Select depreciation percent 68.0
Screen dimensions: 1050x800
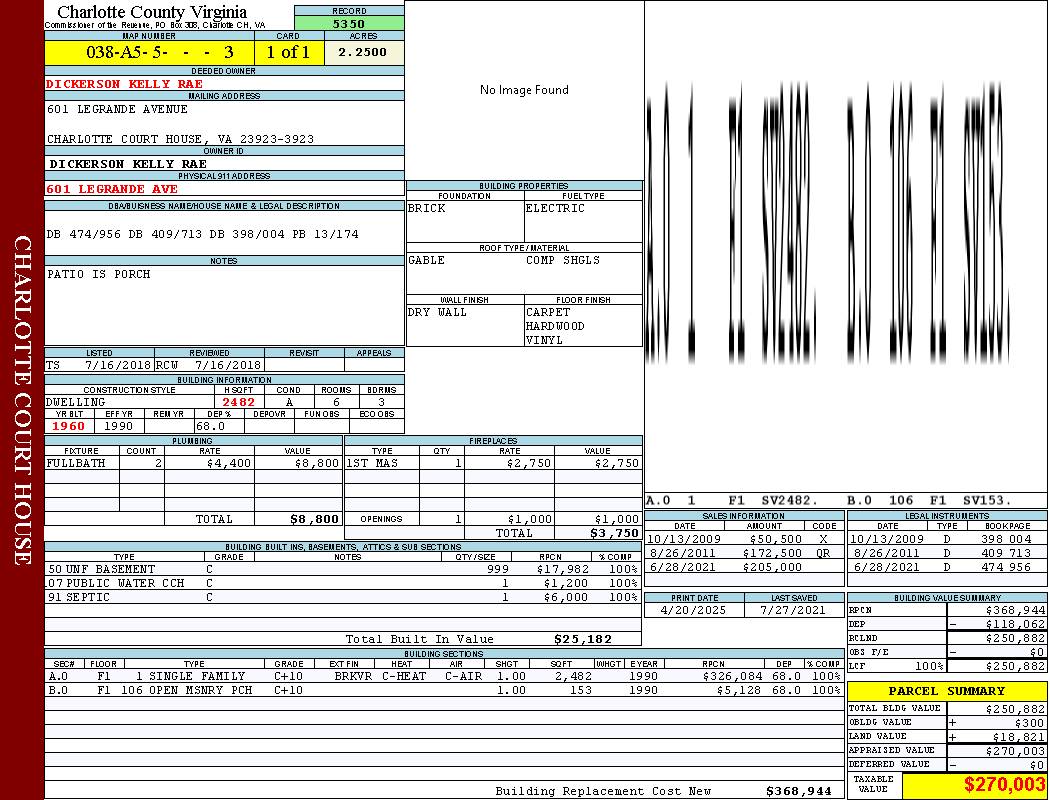point(210,426)
